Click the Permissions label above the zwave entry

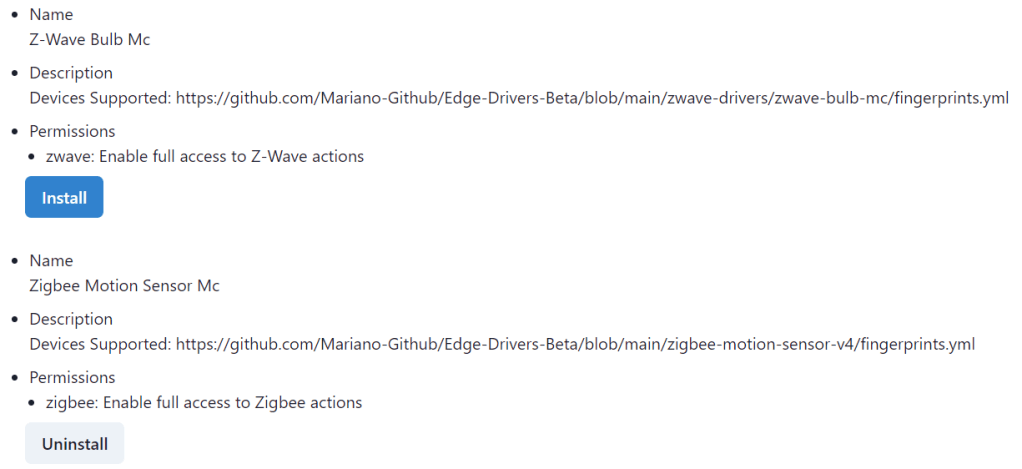point(72,131)
